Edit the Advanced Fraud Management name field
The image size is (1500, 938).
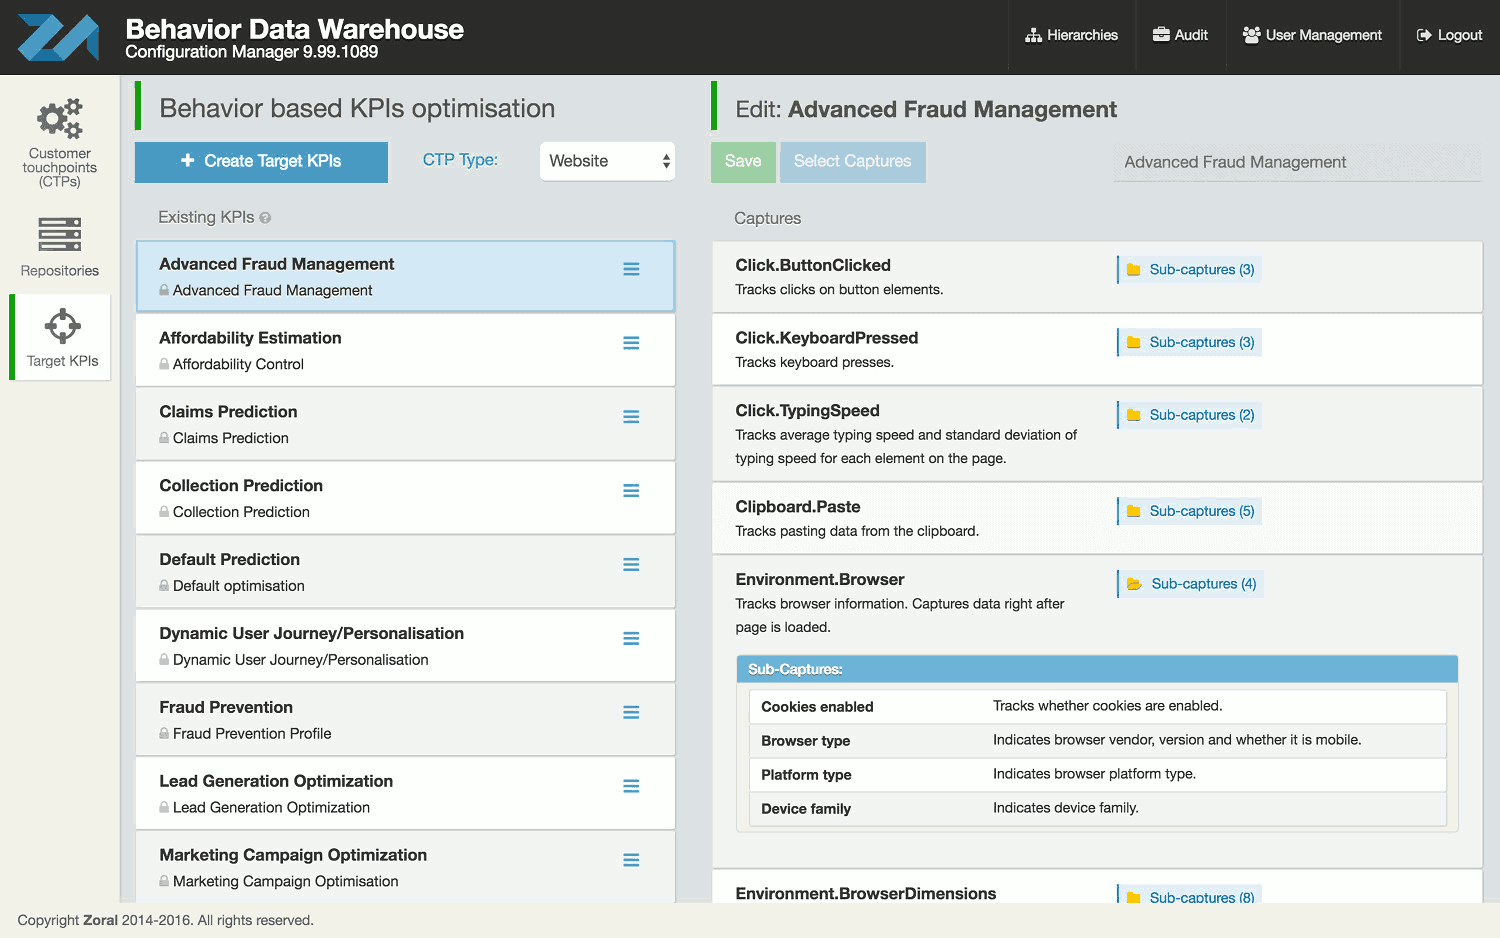[1296, 162]
